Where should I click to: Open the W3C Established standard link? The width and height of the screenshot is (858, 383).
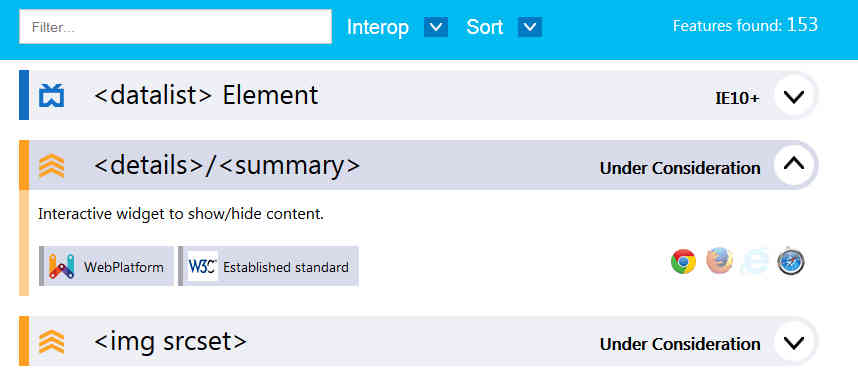coord(268,266)
